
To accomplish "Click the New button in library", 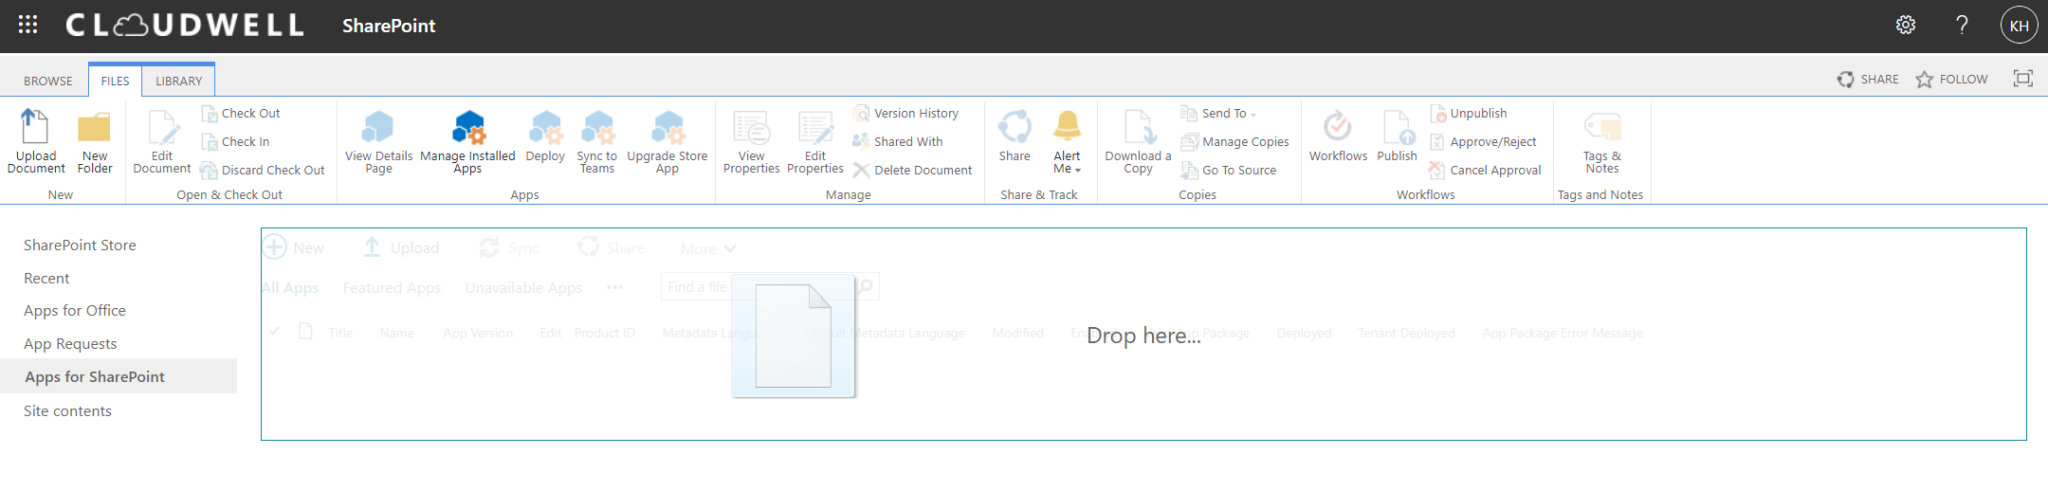I will 294,247.
